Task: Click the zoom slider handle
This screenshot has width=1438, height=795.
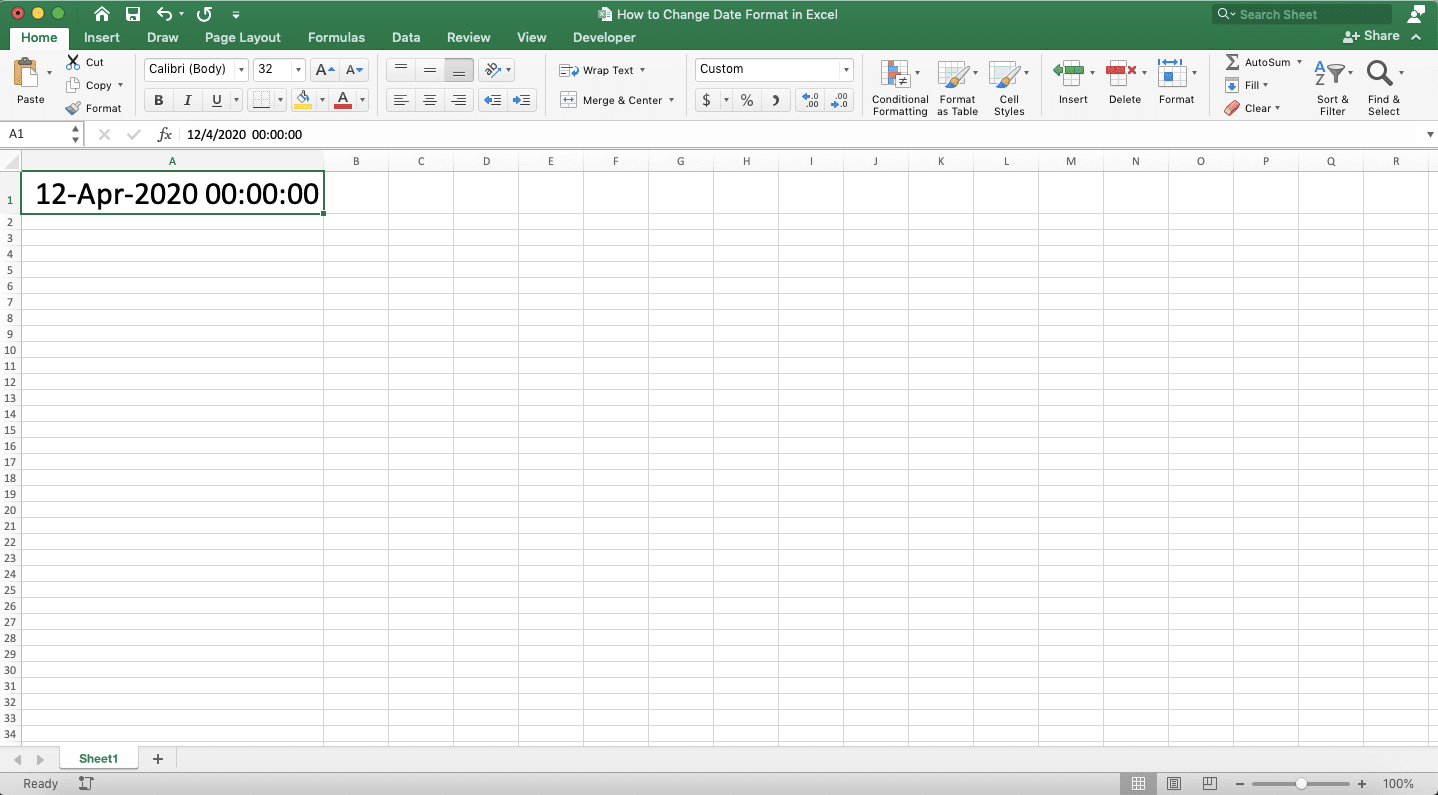Action: tap(1301, 784)
